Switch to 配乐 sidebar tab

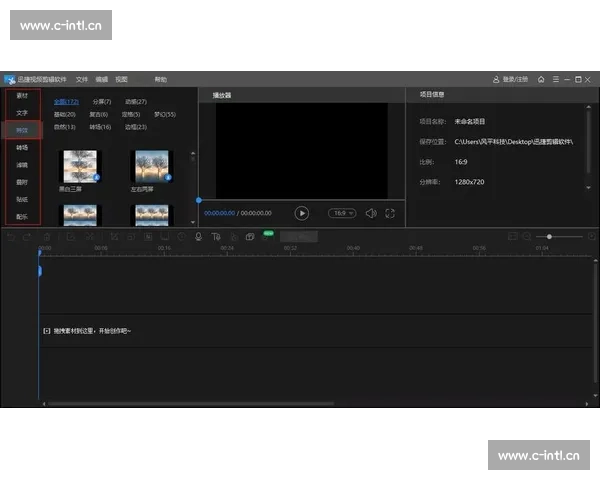pos(22,217)
